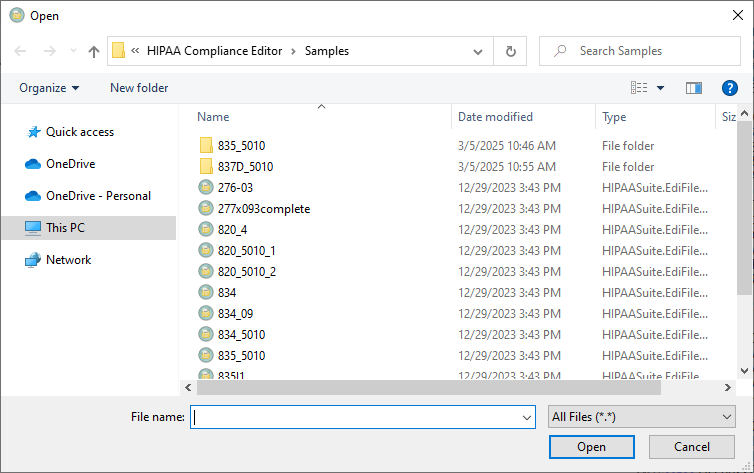Screen dimensions: 754x473
Task: Open the Help button
Action: click(729, 88)
